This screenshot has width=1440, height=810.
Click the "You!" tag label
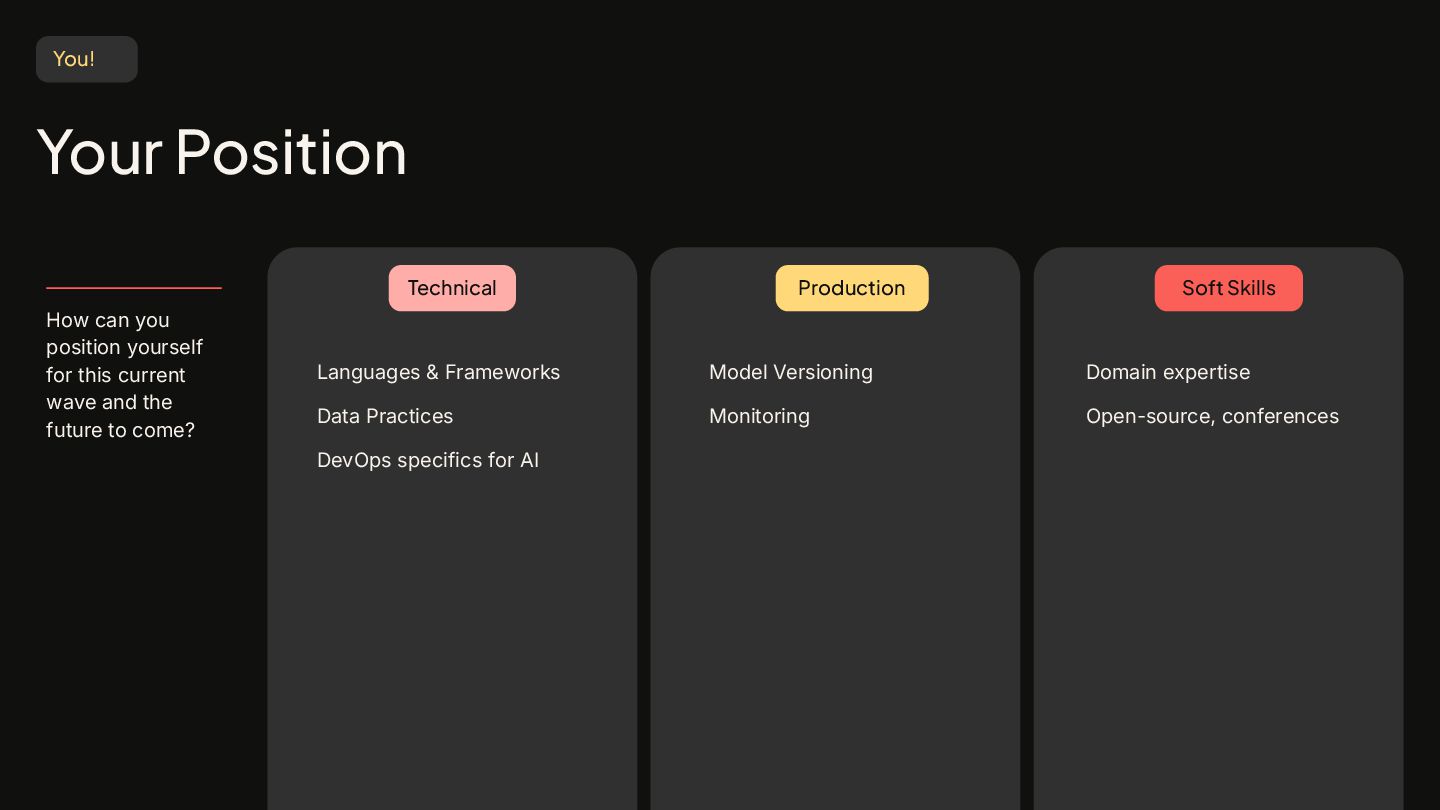pyautogui.click(x=86, y=59)
